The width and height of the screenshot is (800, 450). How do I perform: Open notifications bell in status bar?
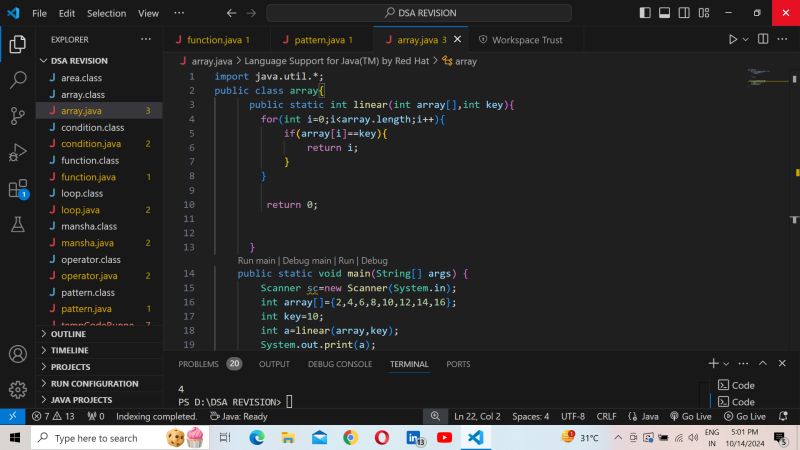click(x=783, y=416)
